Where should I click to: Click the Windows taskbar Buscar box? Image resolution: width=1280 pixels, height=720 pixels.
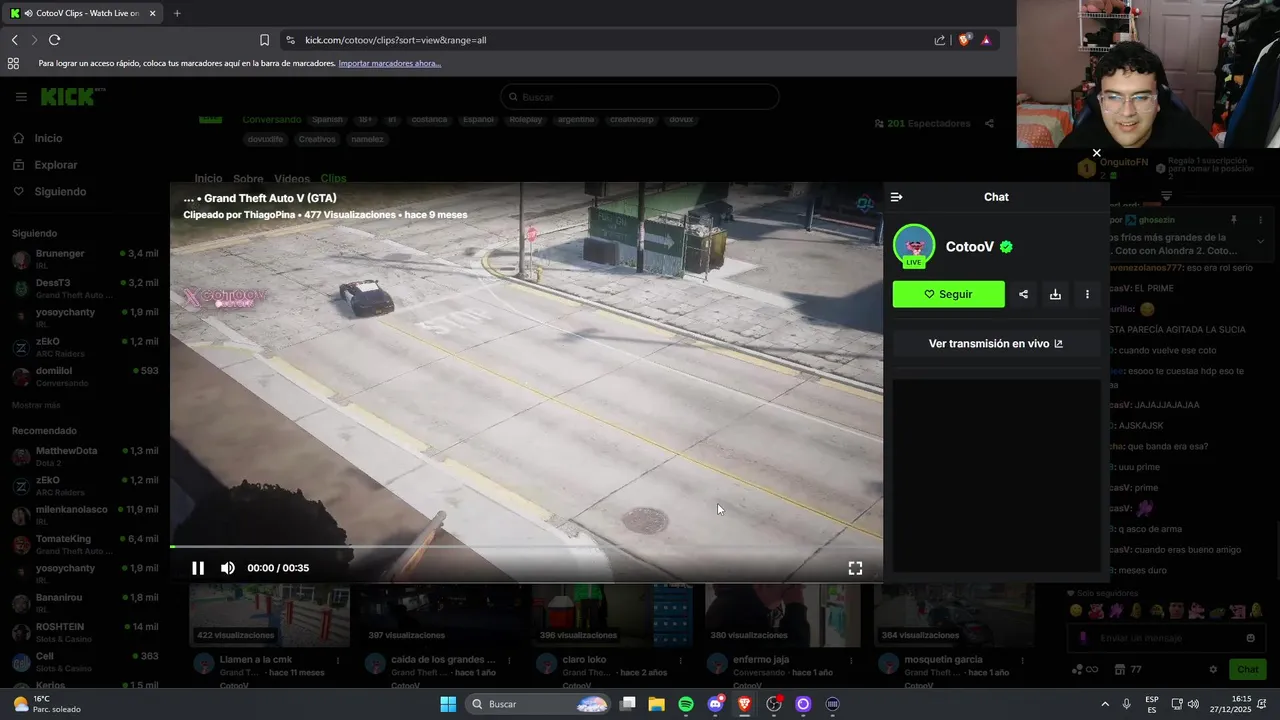pyautogui.click(x=540, y=704)
